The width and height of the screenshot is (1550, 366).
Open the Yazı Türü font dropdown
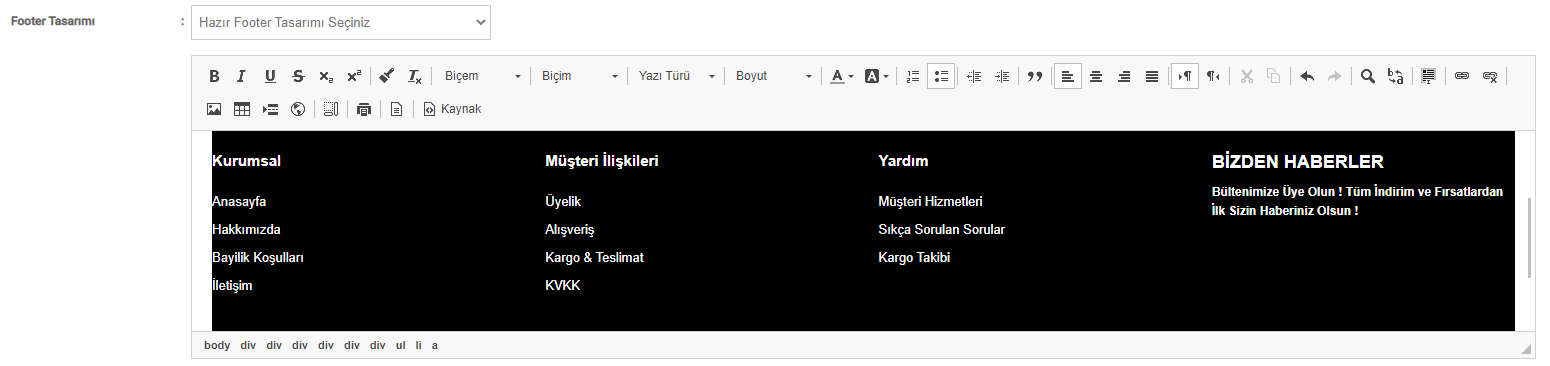click(676, 76)
